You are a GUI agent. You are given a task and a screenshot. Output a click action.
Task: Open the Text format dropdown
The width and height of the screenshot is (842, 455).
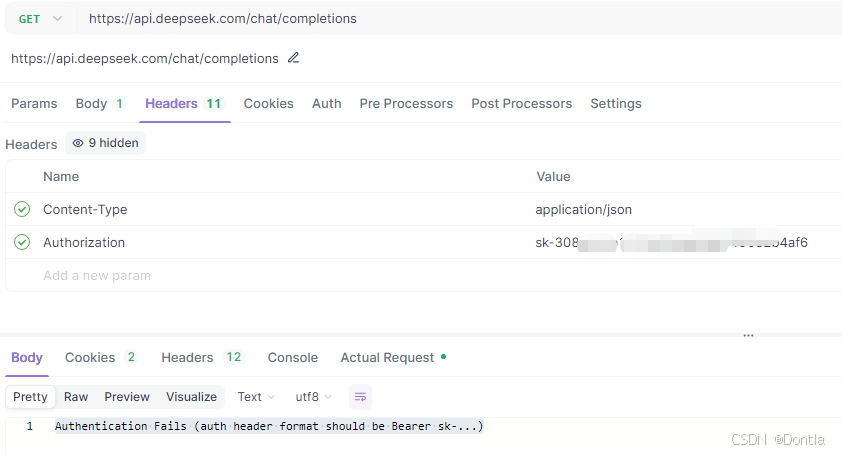click(x=256, y=396)
